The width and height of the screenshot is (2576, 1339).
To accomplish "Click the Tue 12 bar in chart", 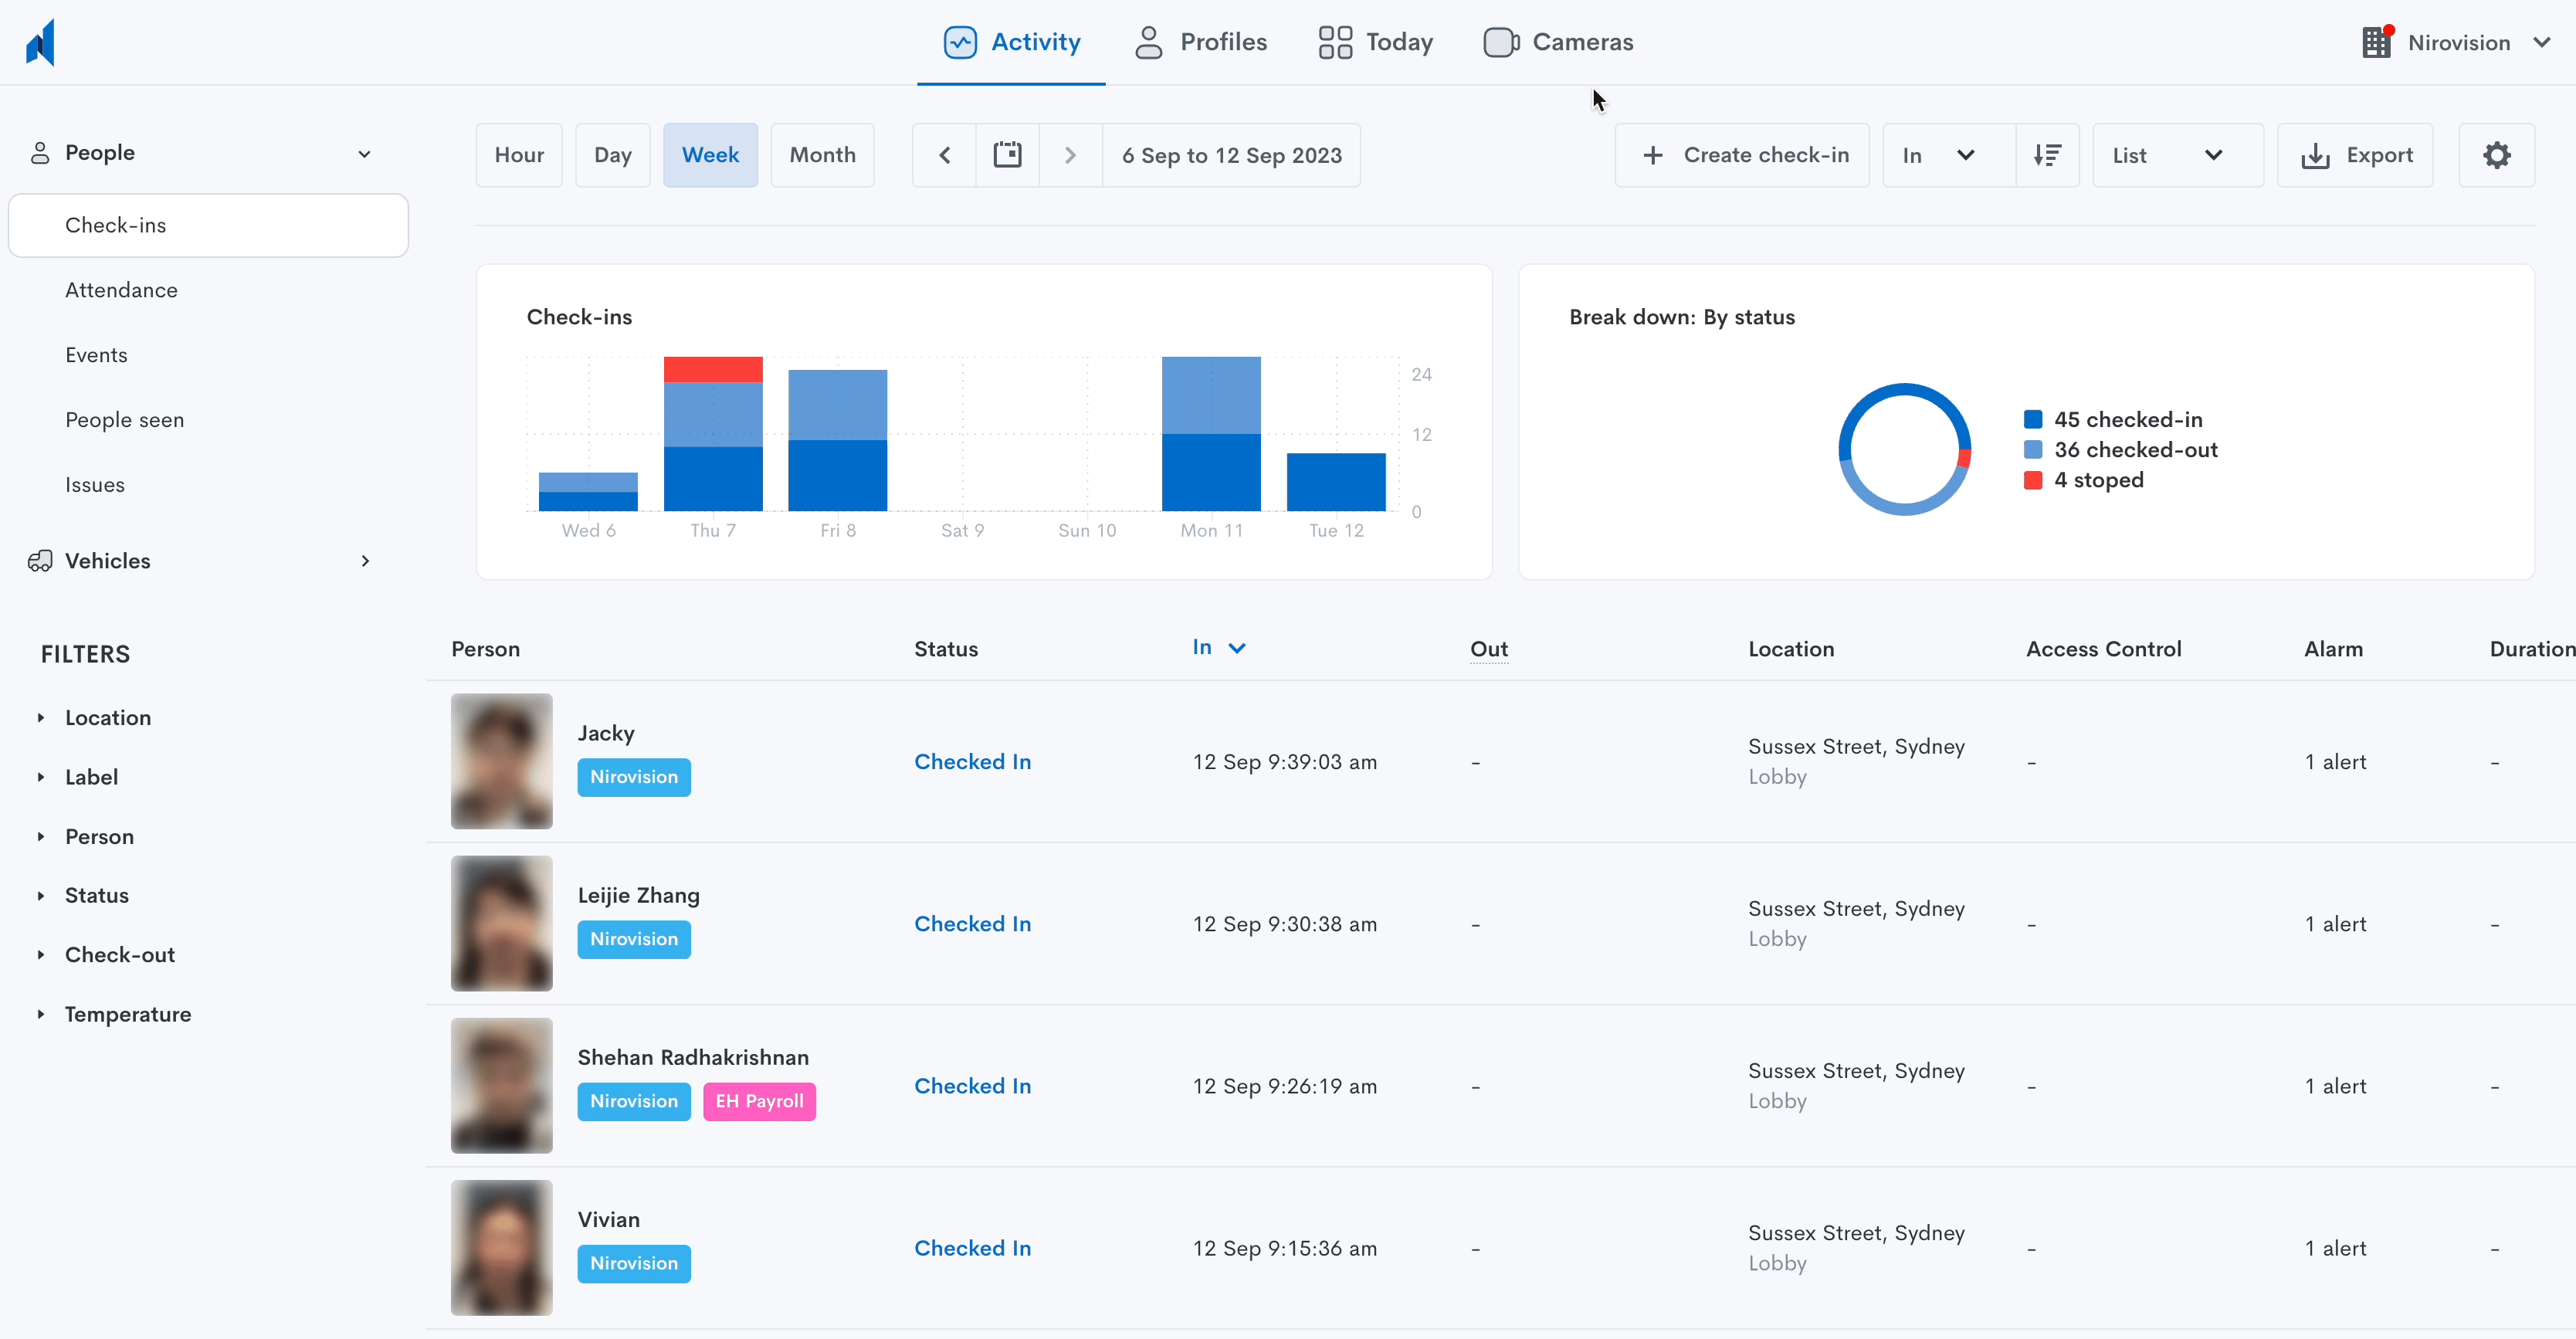I will pos(1336,482).
